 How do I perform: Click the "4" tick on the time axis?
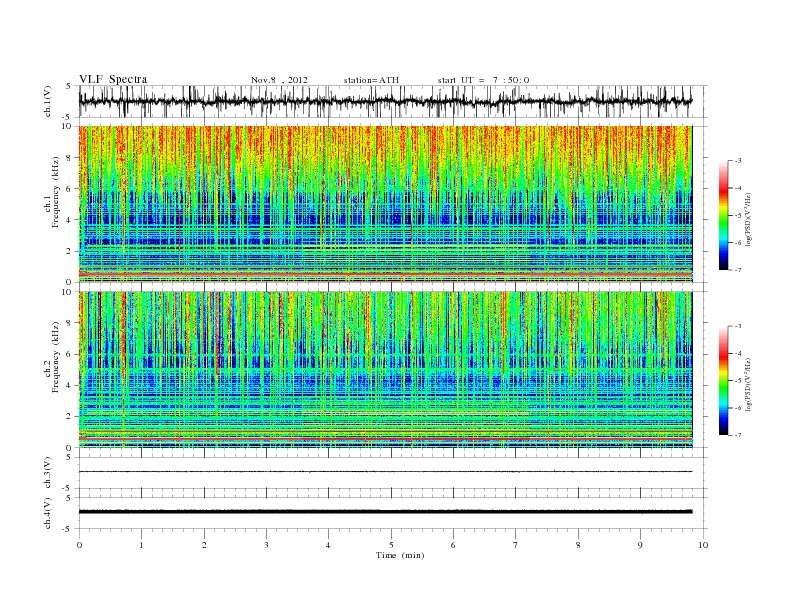pos(328,545)
